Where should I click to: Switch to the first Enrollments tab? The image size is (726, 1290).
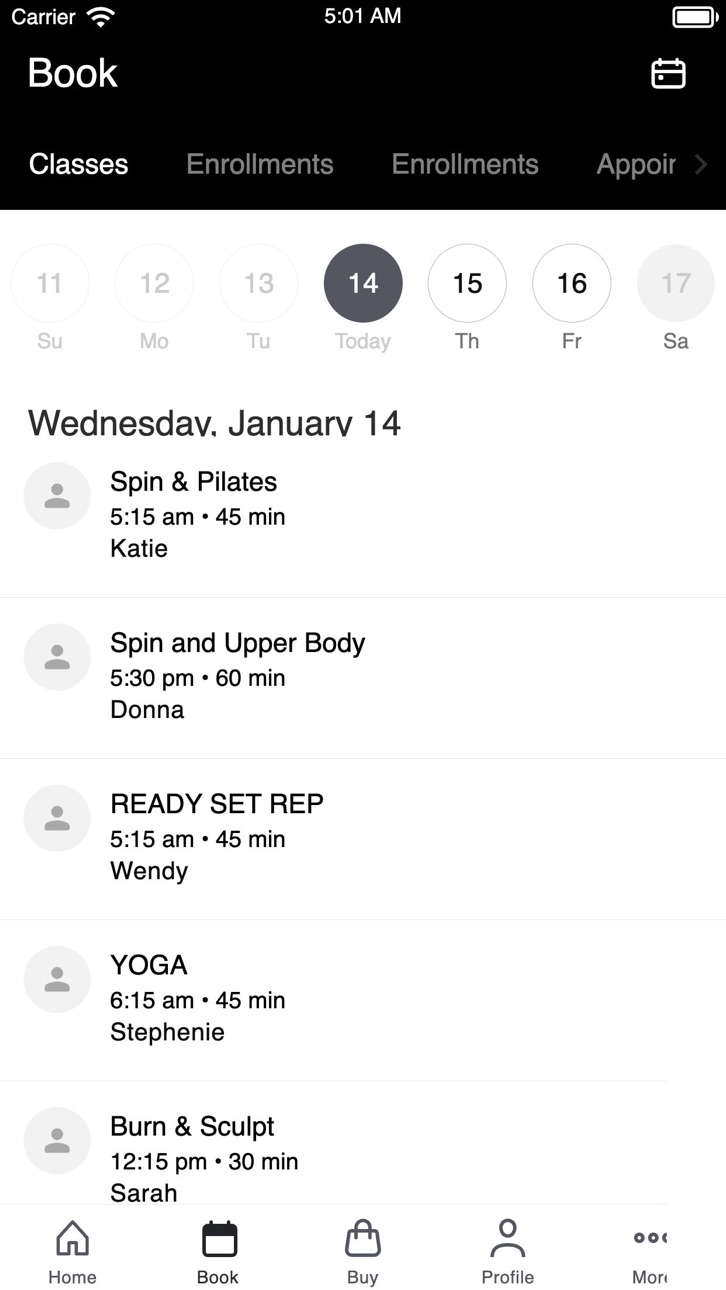coord(260,164)
